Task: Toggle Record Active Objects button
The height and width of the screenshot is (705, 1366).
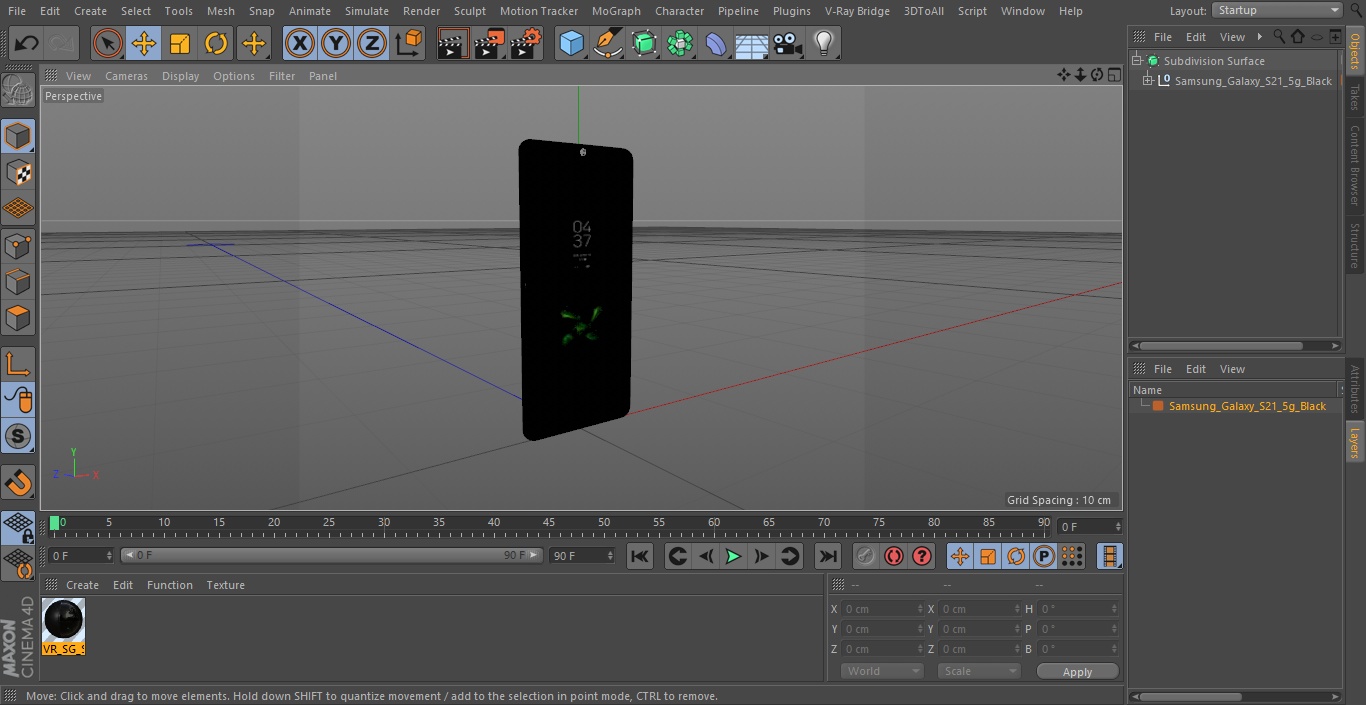Action: pyautogui.click(x=866, y=556)
